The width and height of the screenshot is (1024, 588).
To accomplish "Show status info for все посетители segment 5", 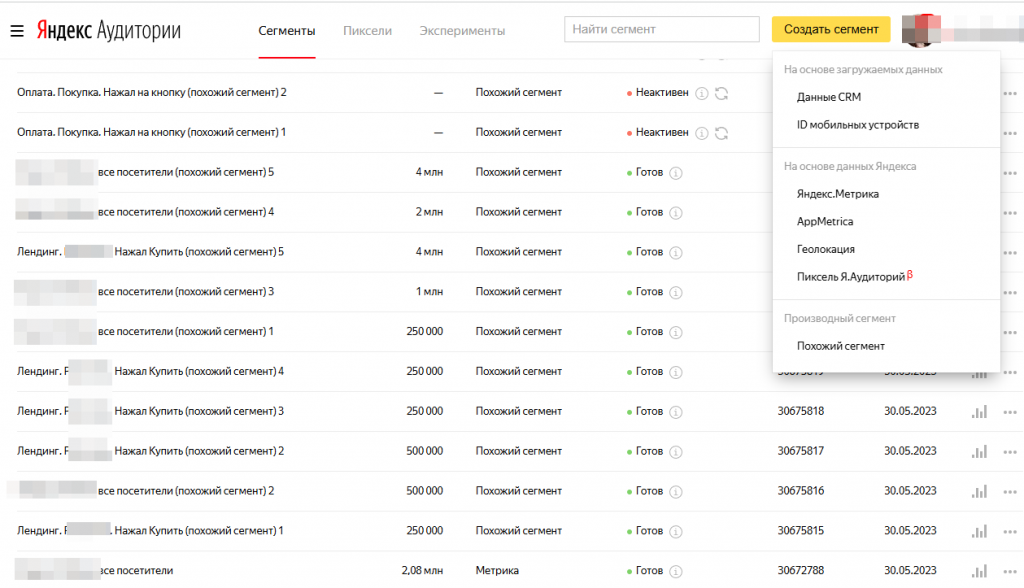I will click(676, 173).
